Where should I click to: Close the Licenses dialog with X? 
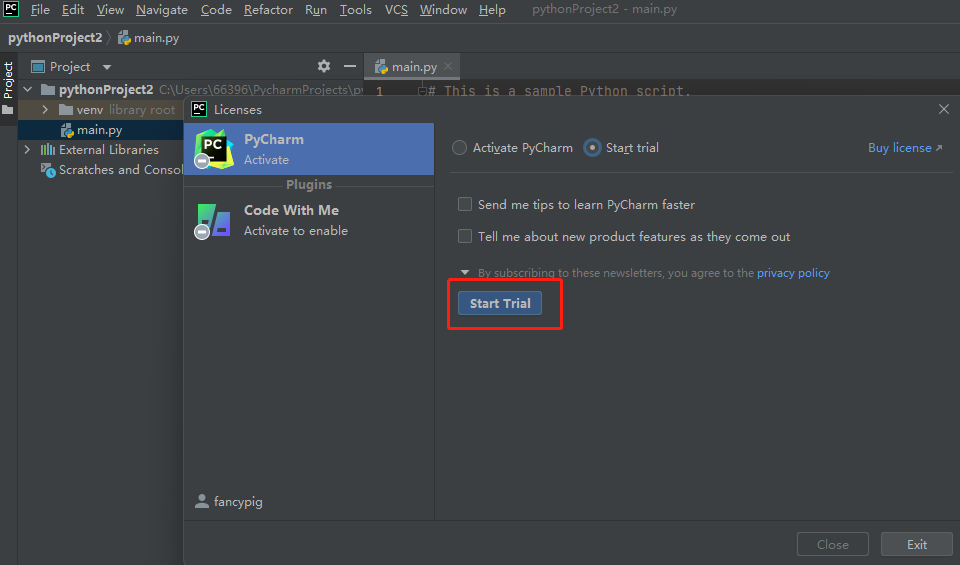tap(943, 109)
